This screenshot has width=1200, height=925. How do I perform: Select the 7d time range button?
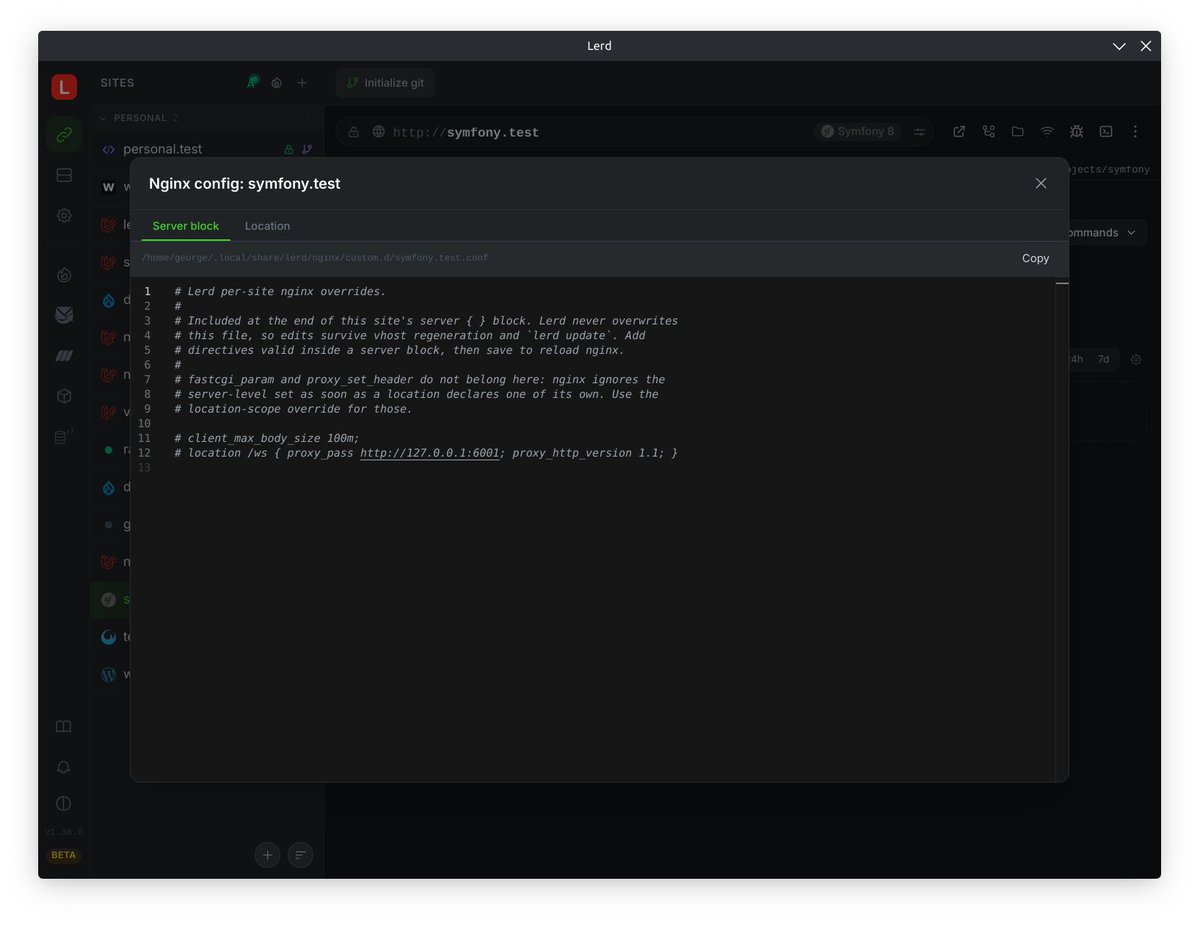click(1103, 359)
